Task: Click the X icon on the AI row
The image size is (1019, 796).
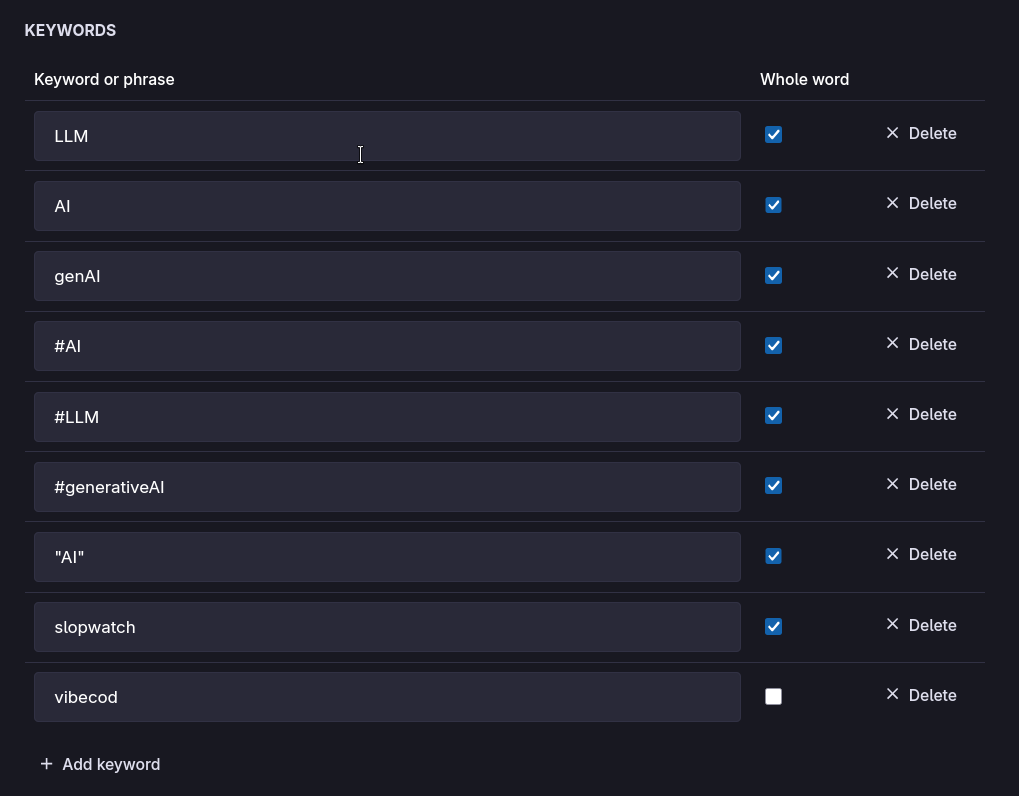Action: 892,203
